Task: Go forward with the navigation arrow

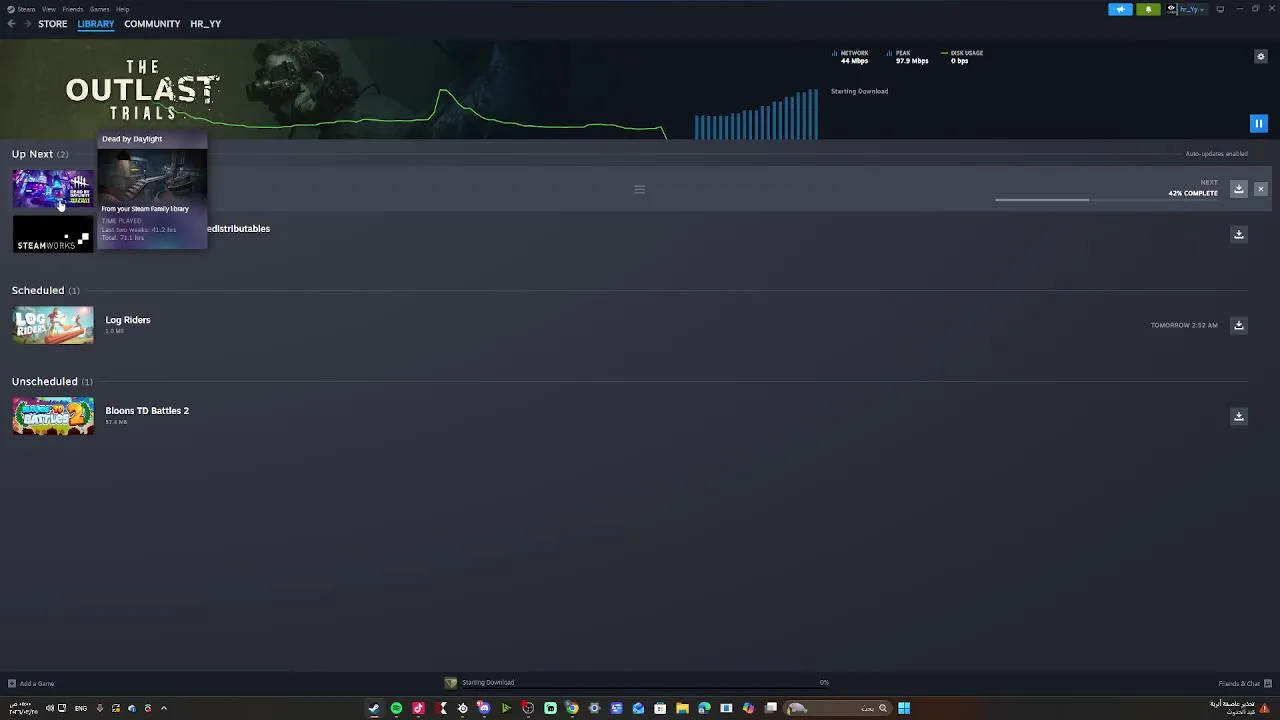Action: [x=26, y=24]
